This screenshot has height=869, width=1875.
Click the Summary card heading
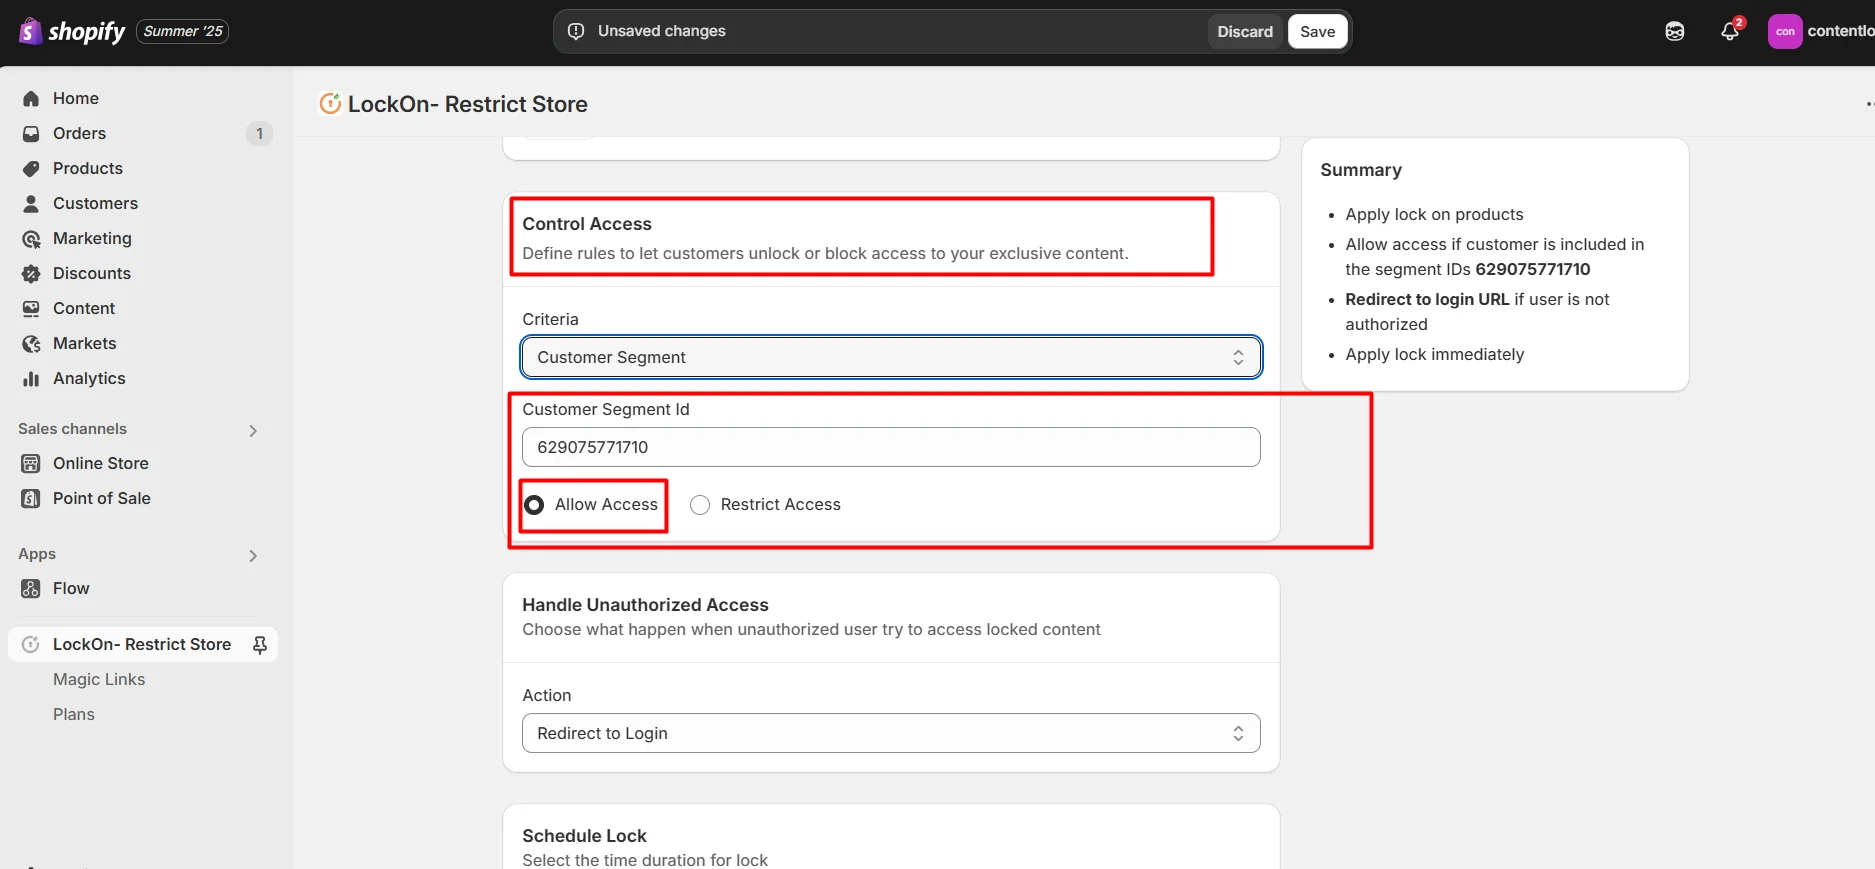tap(1361, 170)
